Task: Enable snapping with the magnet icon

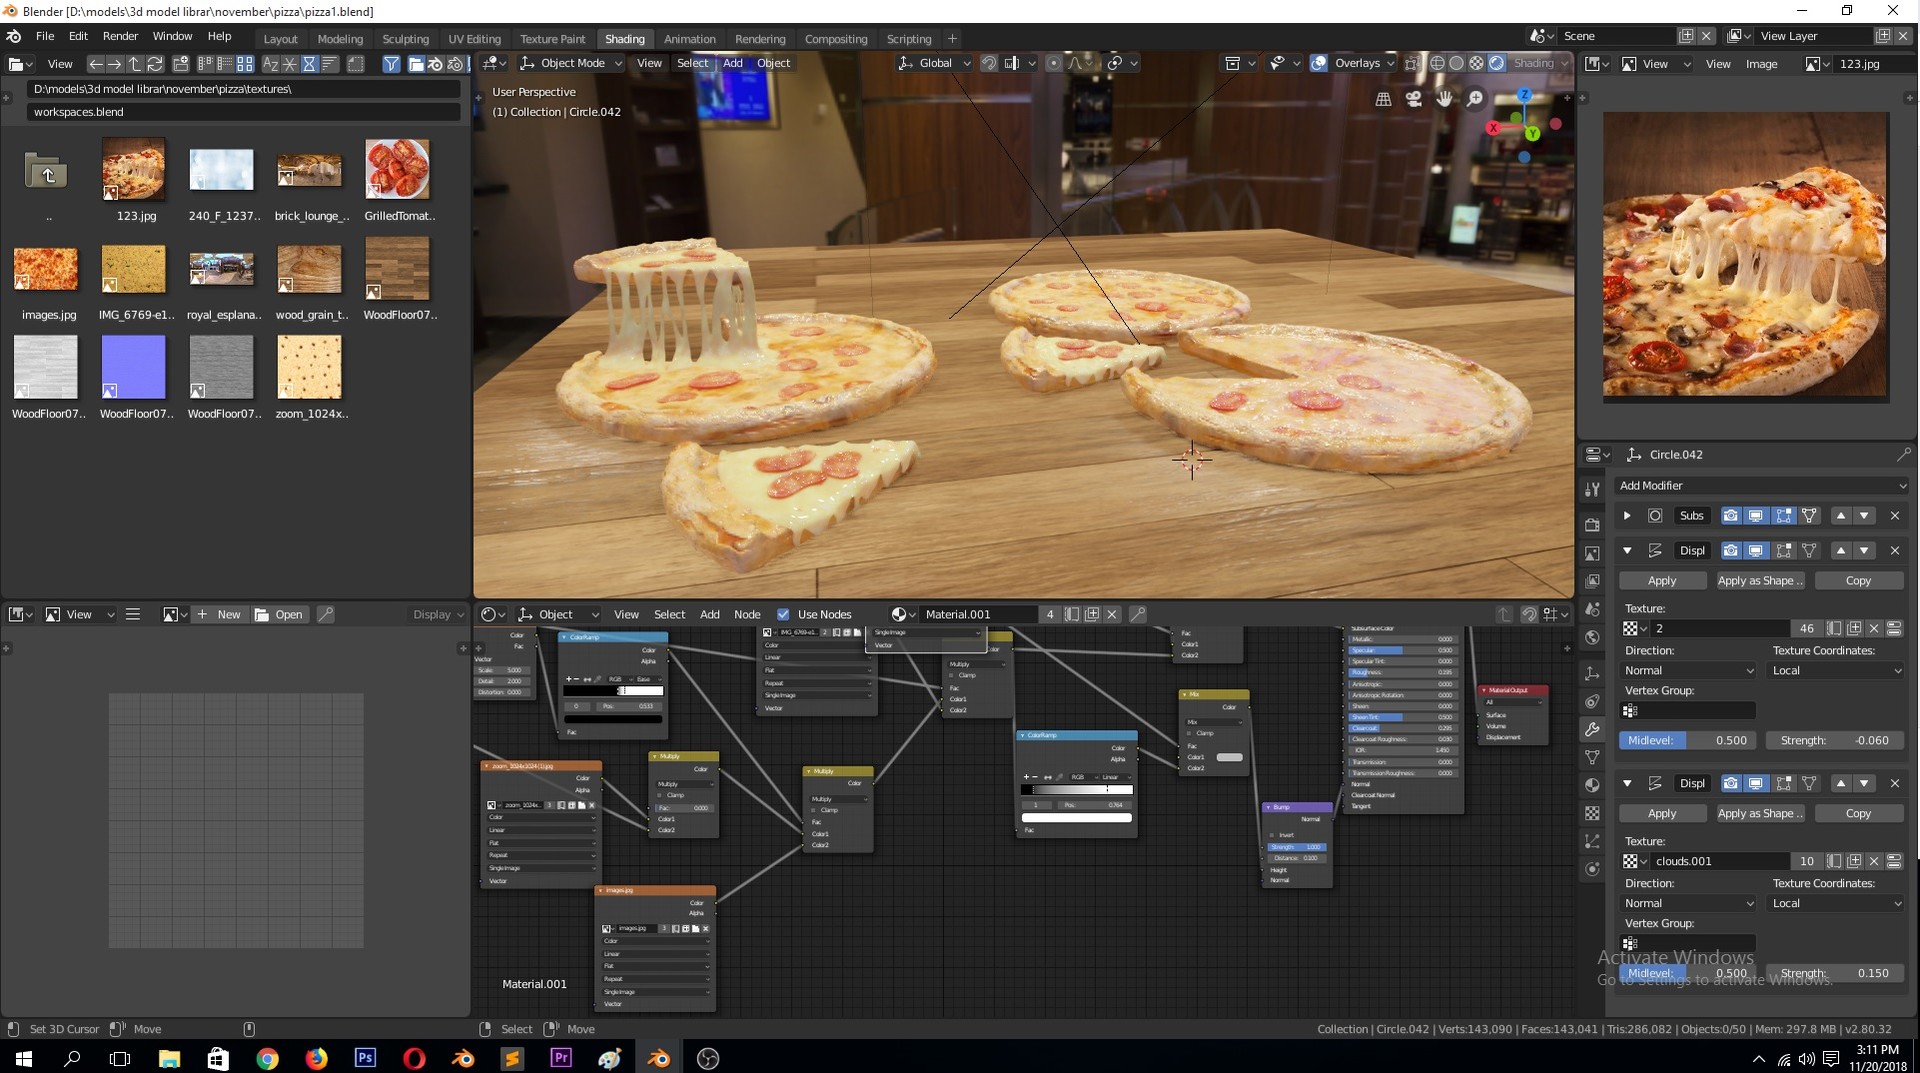Action: click(989, 62)
